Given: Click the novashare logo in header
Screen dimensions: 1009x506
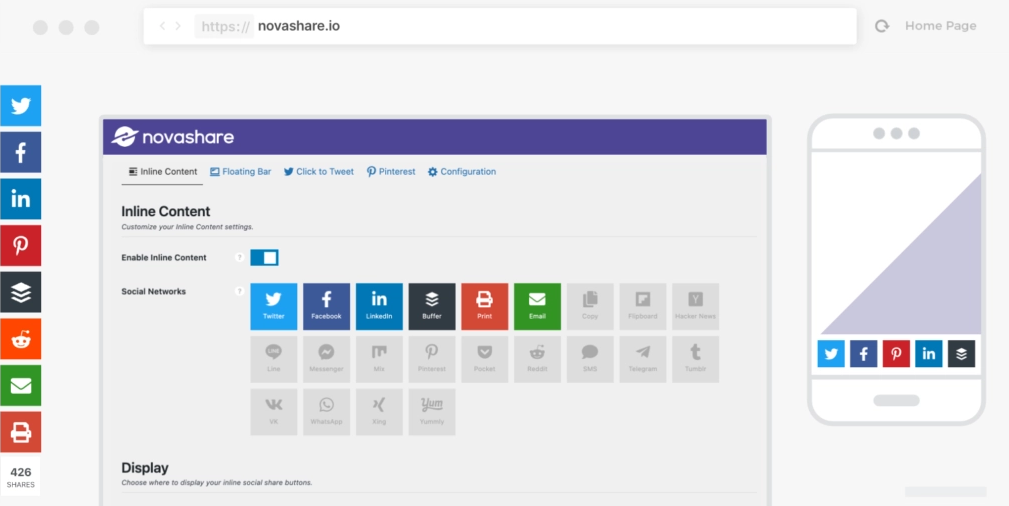Looking at the screenshot, I should click(172, 136).
